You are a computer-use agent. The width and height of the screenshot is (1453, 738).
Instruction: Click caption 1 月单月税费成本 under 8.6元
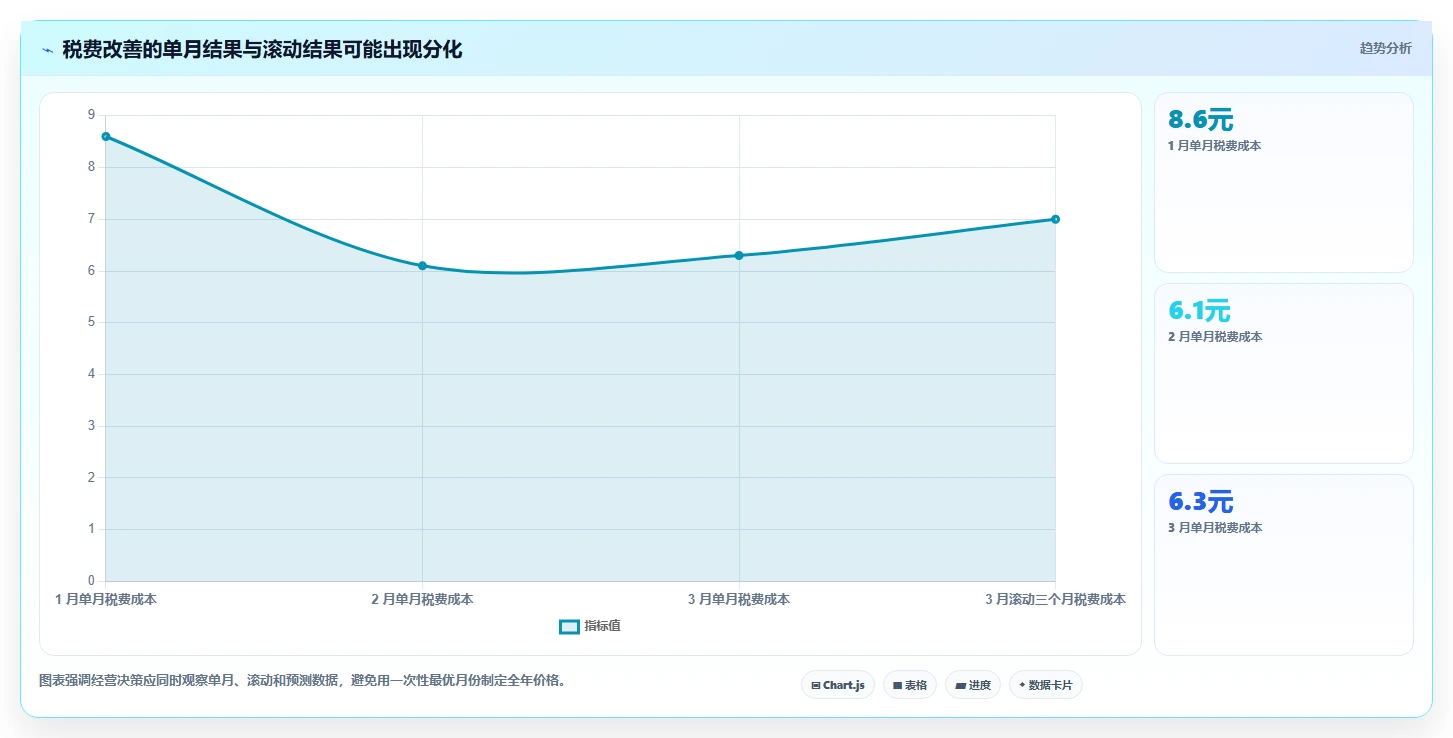coord(1215,146)
